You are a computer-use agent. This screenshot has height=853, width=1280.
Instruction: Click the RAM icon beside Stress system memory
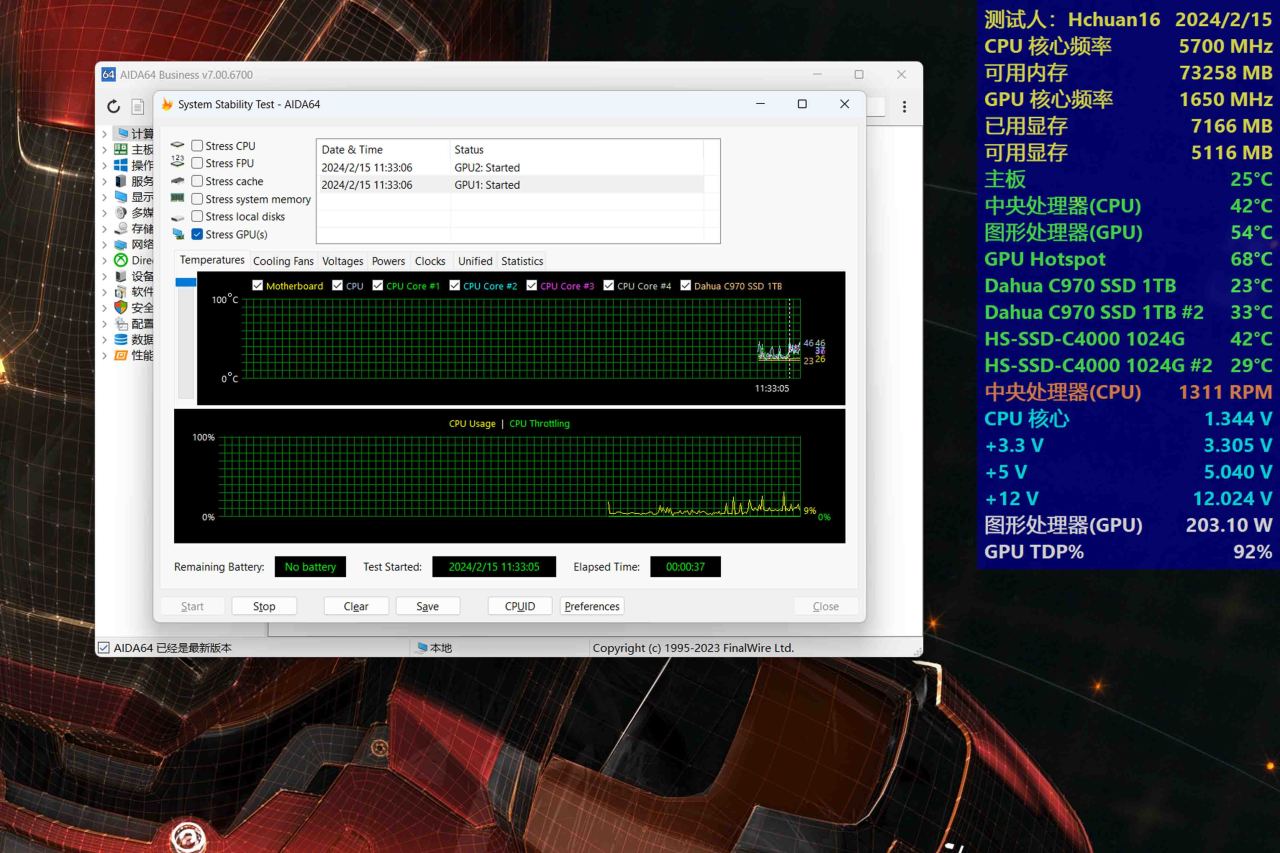178,199
